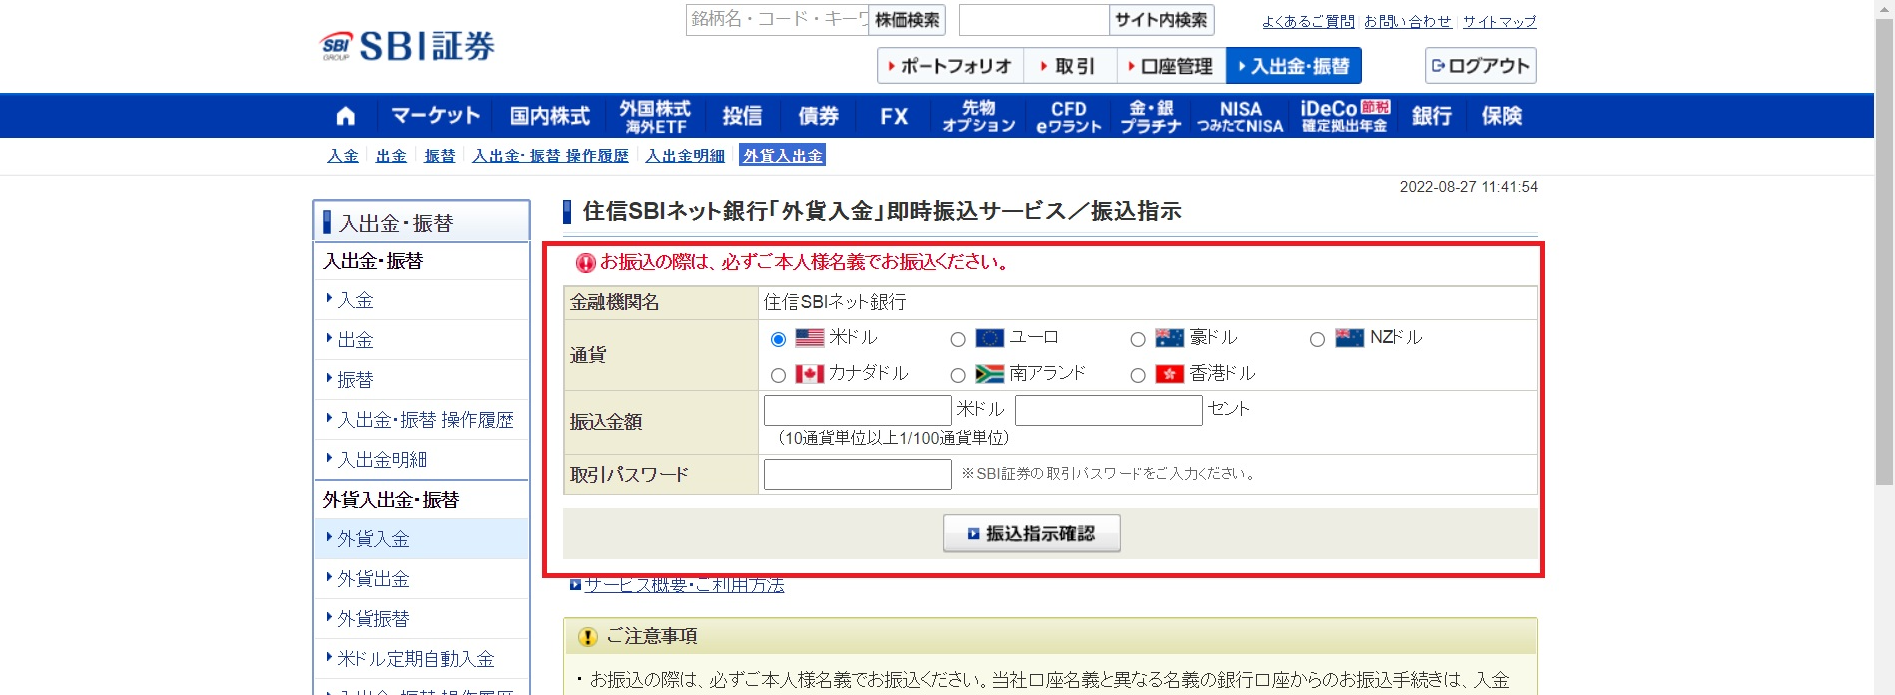
Task: Click the stock name search input
Action: coord(777,20)
